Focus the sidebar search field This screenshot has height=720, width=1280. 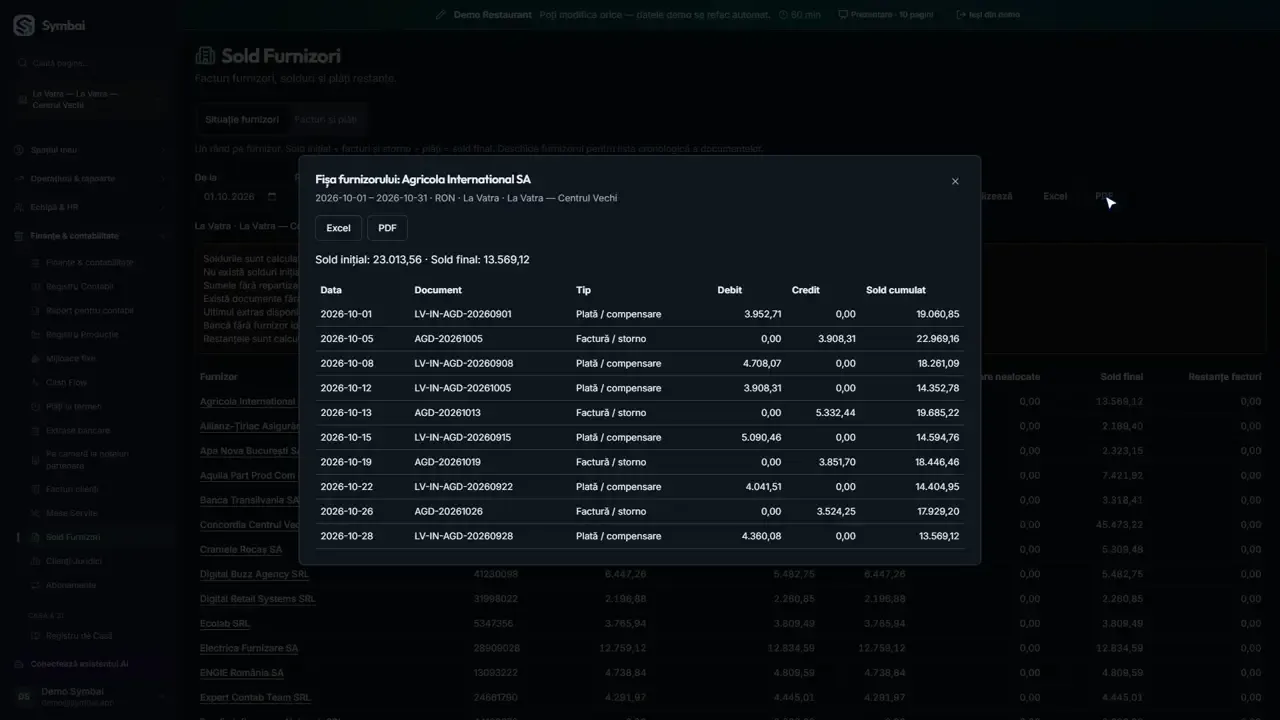click(88, 63)
